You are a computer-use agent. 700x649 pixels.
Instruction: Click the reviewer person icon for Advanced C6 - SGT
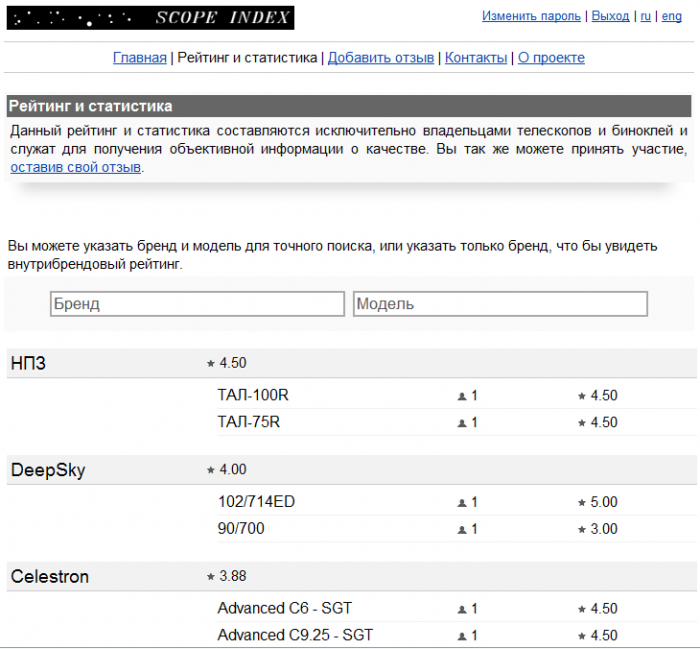coord(462,609)
